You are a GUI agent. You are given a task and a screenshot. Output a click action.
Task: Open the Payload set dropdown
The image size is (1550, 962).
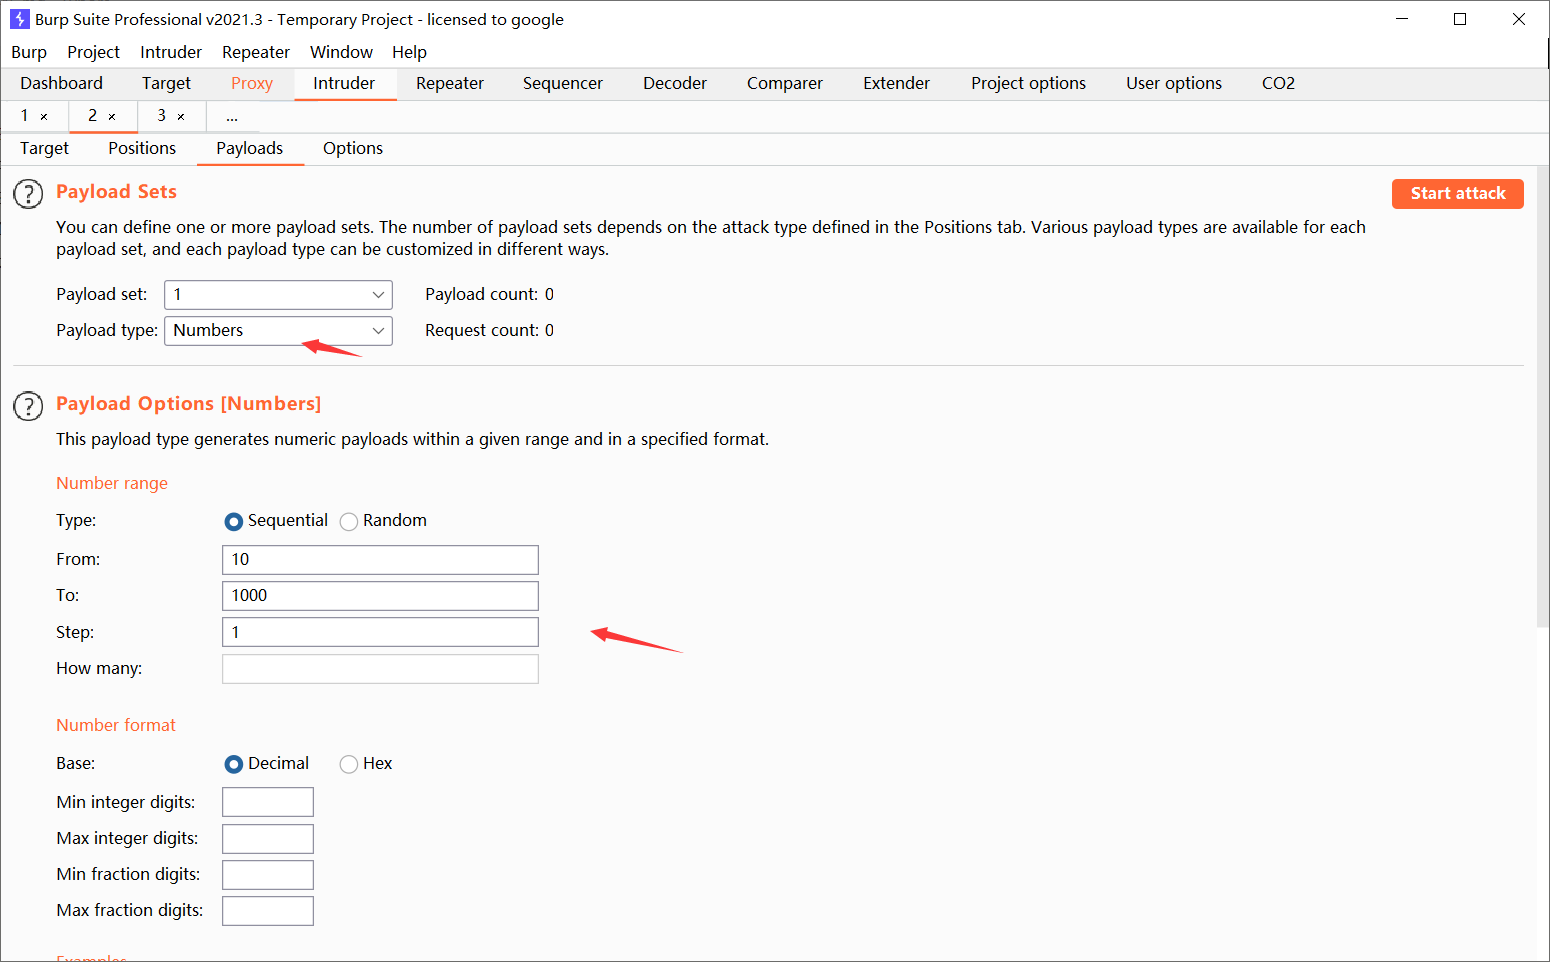click(x=278, y=294)
